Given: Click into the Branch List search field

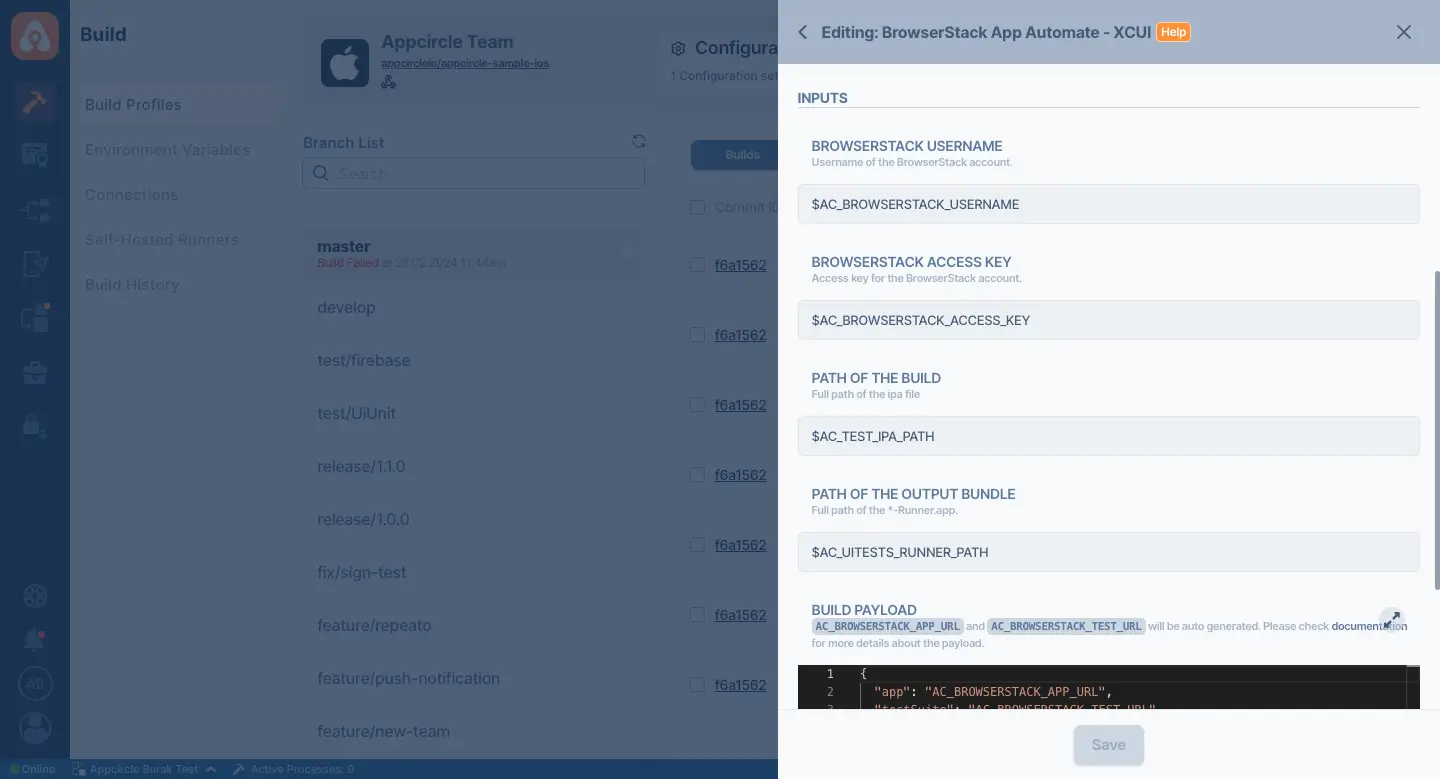Looking at the screenshot, I should 474,173.
